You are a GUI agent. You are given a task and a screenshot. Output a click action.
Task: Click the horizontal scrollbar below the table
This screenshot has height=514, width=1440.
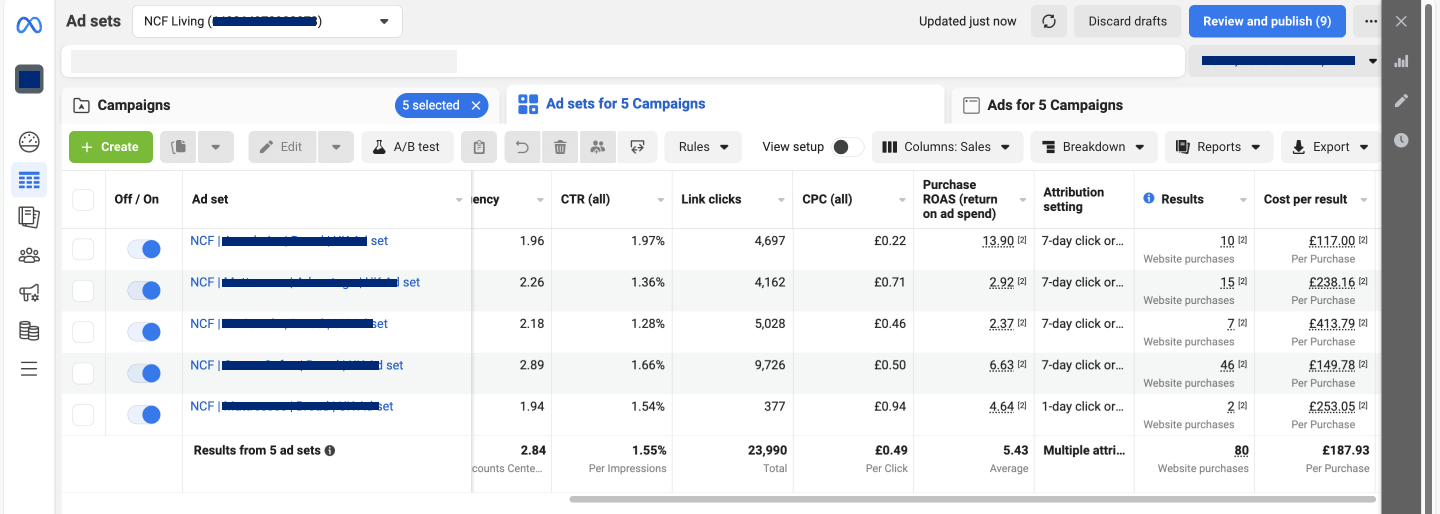coord(972,499)
